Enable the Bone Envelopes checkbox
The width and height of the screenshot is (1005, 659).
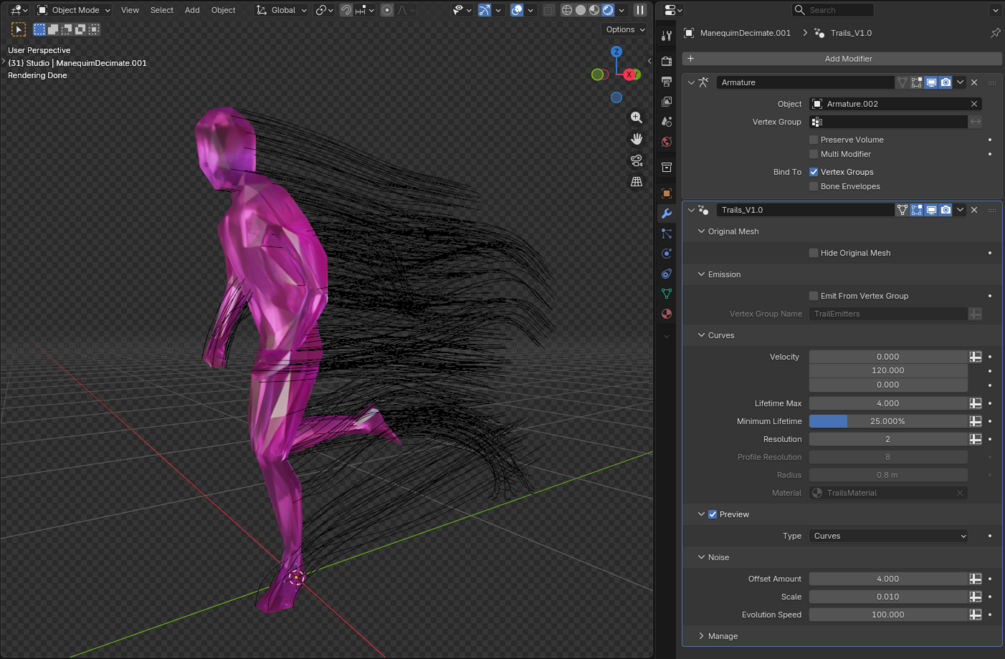tap(814, 187)
